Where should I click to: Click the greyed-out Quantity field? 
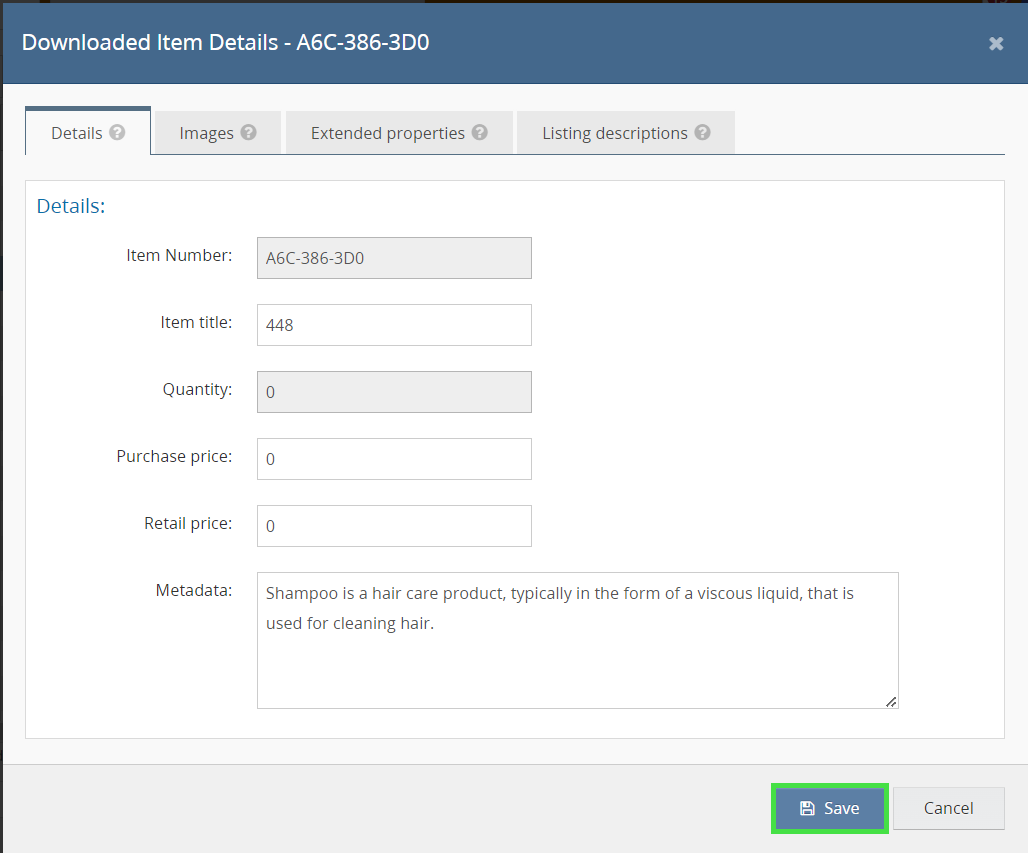pyautogui.click(x=394, y=392)
